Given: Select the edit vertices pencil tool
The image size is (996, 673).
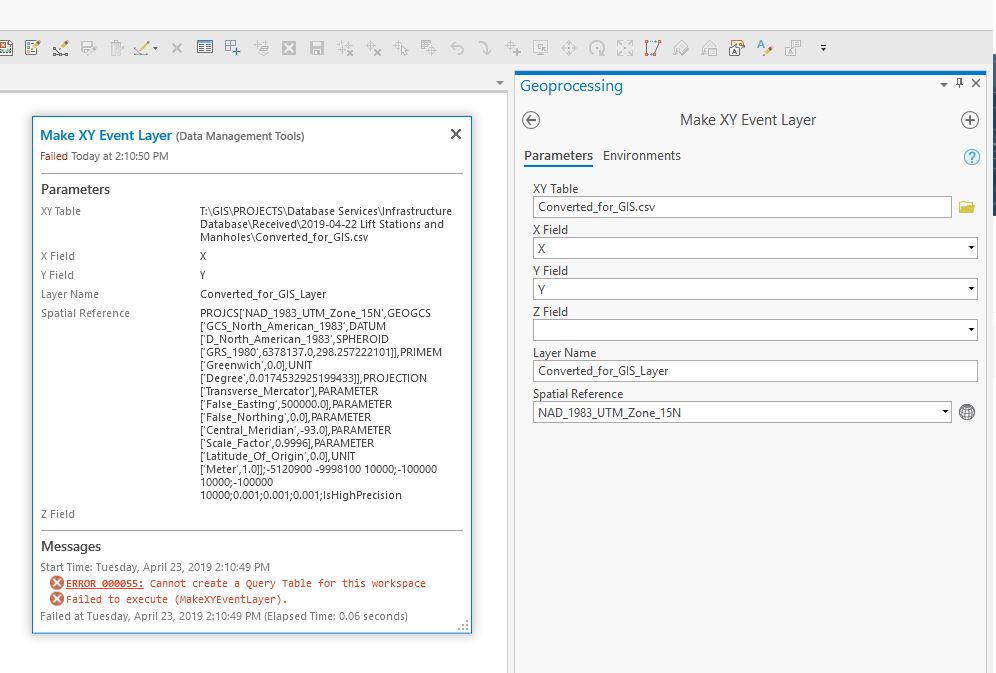Looking at the screenshot, I should [x=60, y=48].
